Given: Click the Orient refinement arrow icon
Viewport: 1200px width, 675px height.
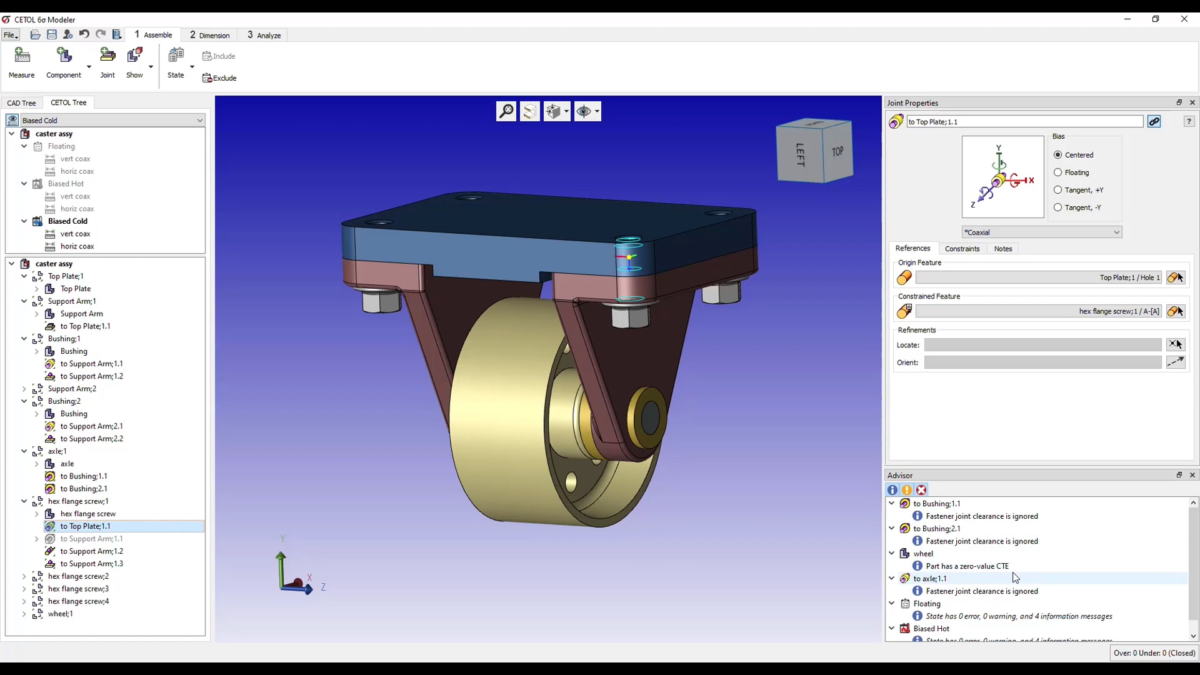Looking at the screenshot, I should coord(1175,362).
